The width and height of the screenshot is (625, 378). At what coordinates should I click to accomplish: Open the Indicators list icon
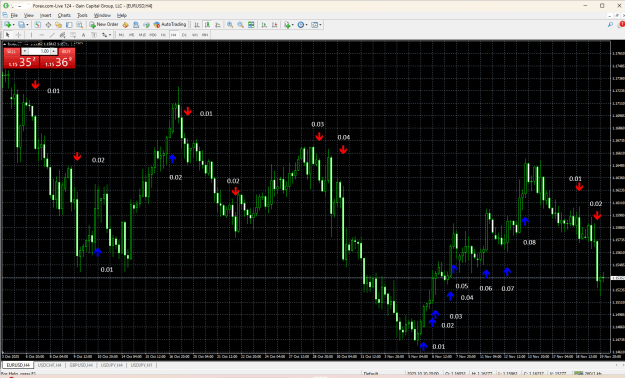click(x=287, y=25)
